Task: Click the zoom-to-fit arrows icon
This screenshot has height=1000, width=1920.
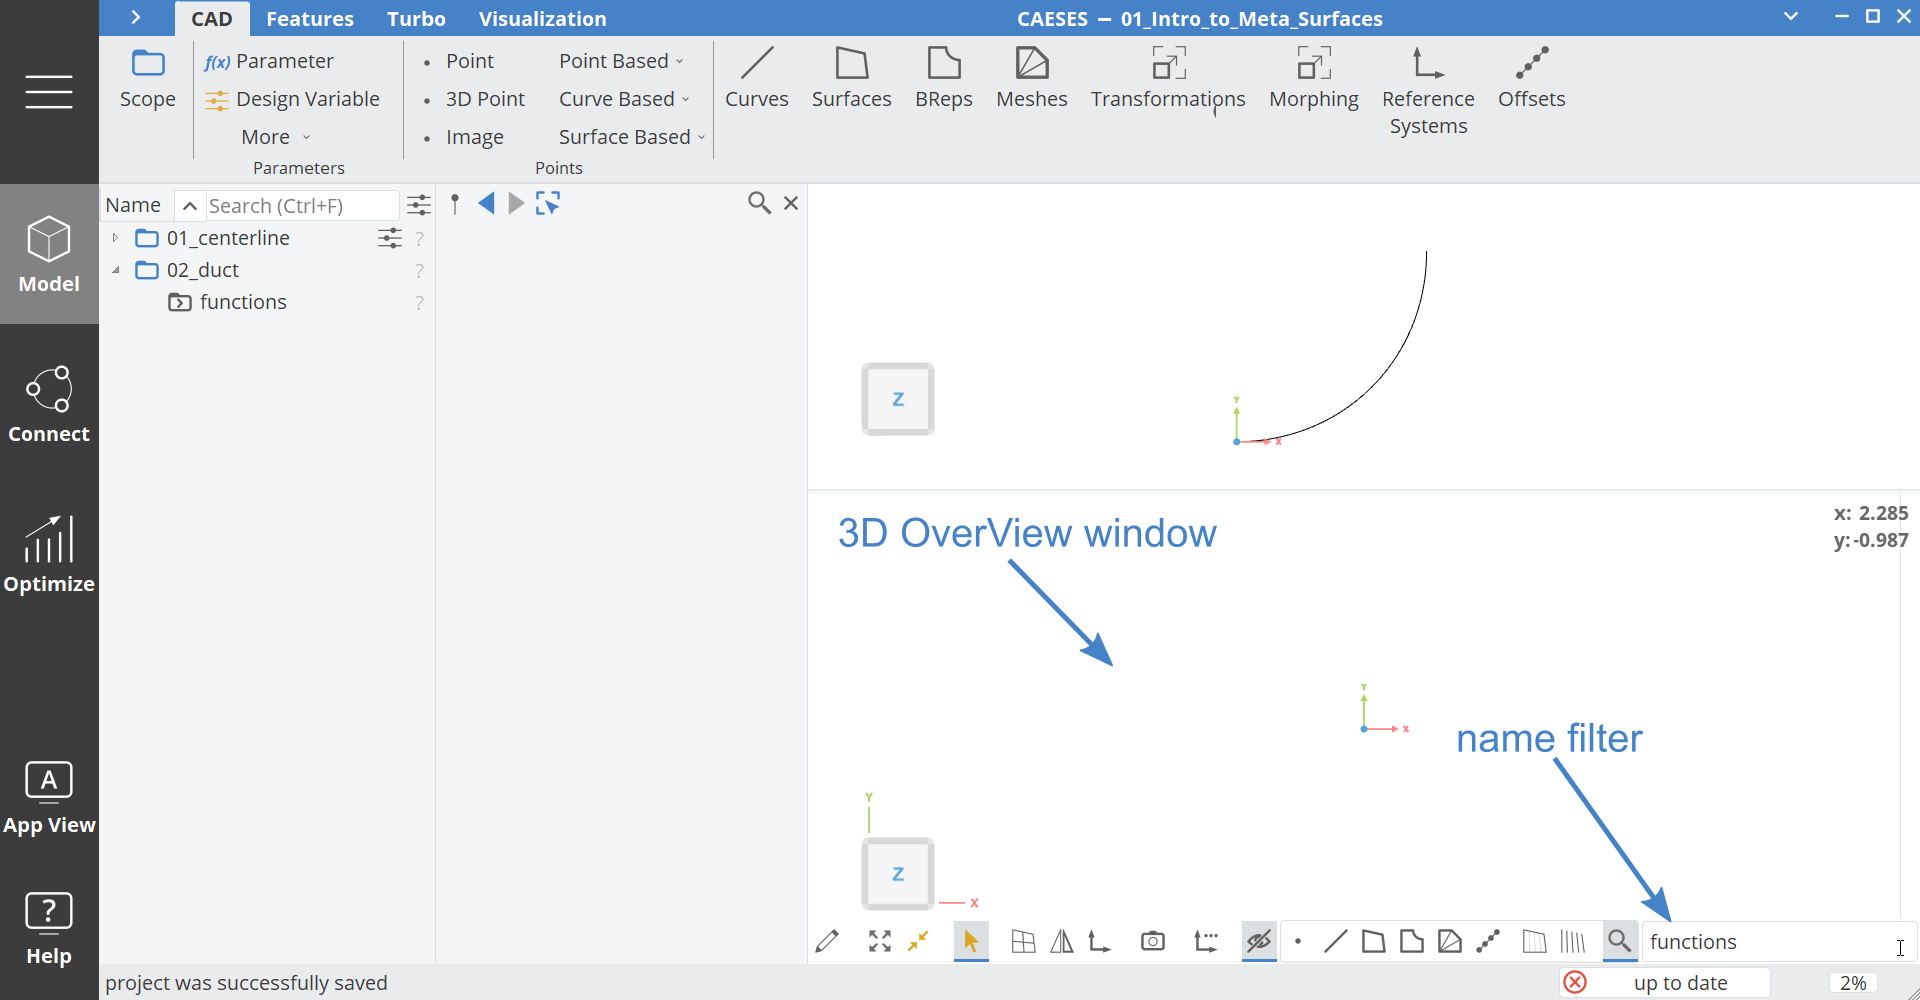Action: [880, 941]
